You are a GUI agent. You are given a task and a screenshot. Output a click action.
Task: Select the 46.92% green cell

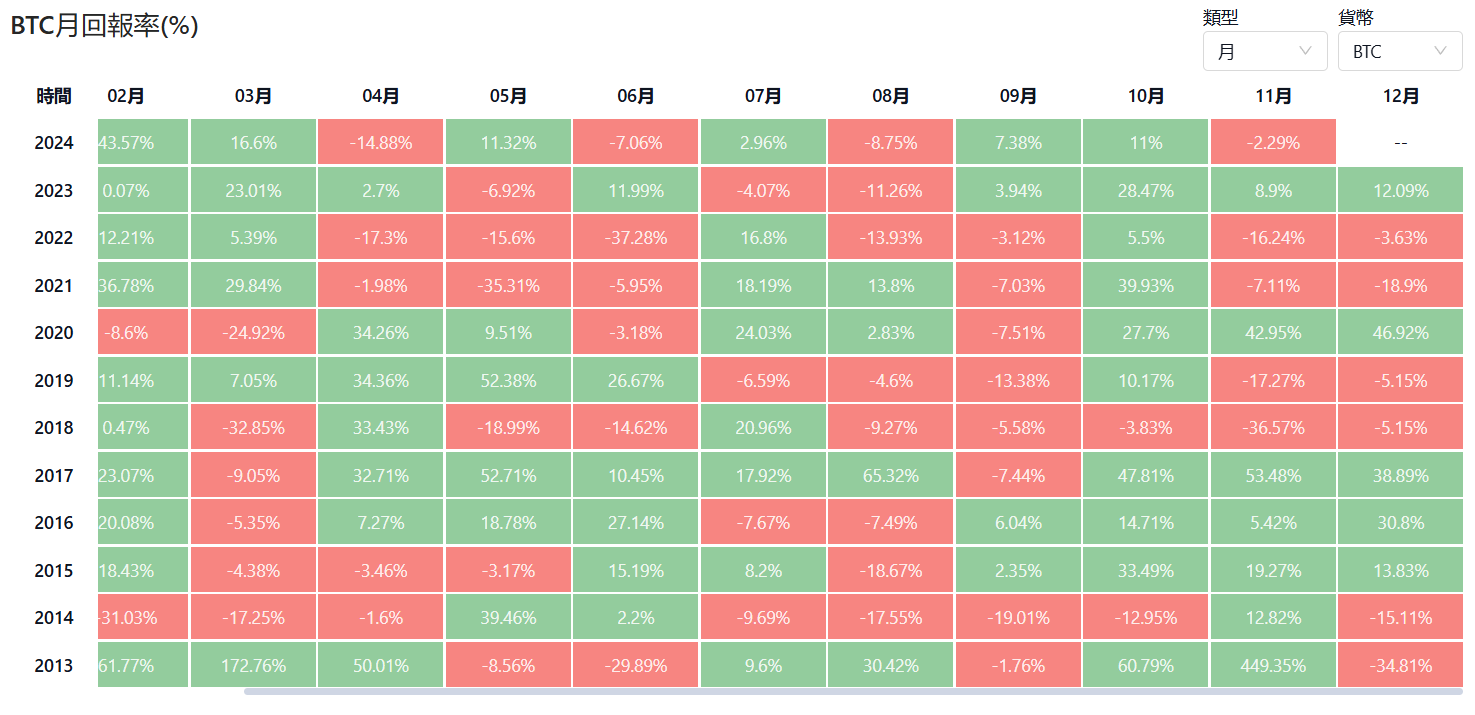click(1400, 333)
